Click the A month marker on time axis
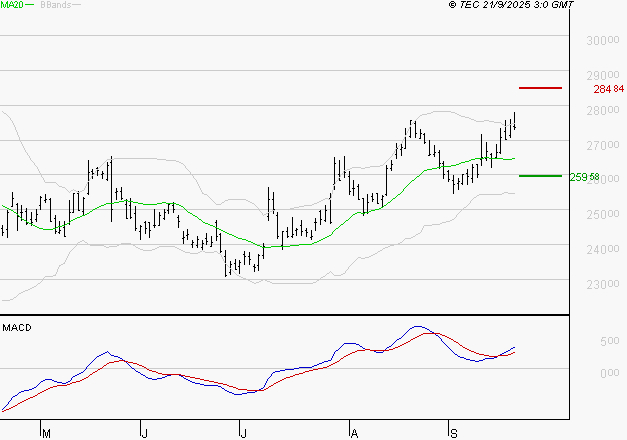Viewport: 627px width, 440px height. click(353, 433)
